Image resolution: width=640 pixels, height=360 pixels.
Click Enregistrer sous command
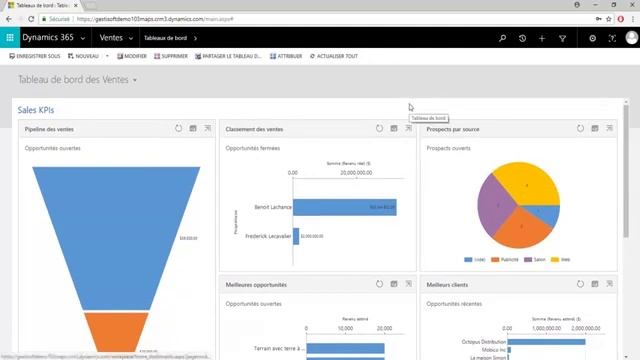(x=35, y=56)
